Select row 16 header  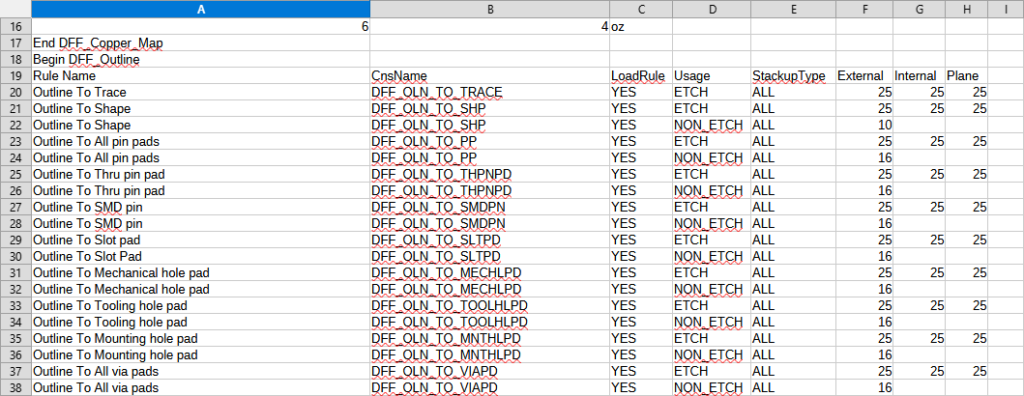point(16,26)
